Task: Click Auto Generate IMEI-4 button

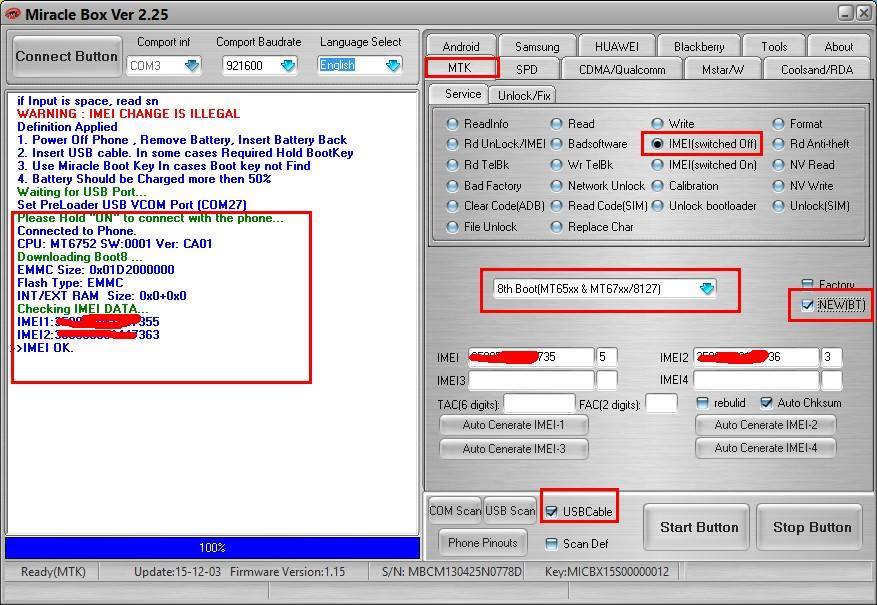Action: pyautogui.click(x=766, y=448)
